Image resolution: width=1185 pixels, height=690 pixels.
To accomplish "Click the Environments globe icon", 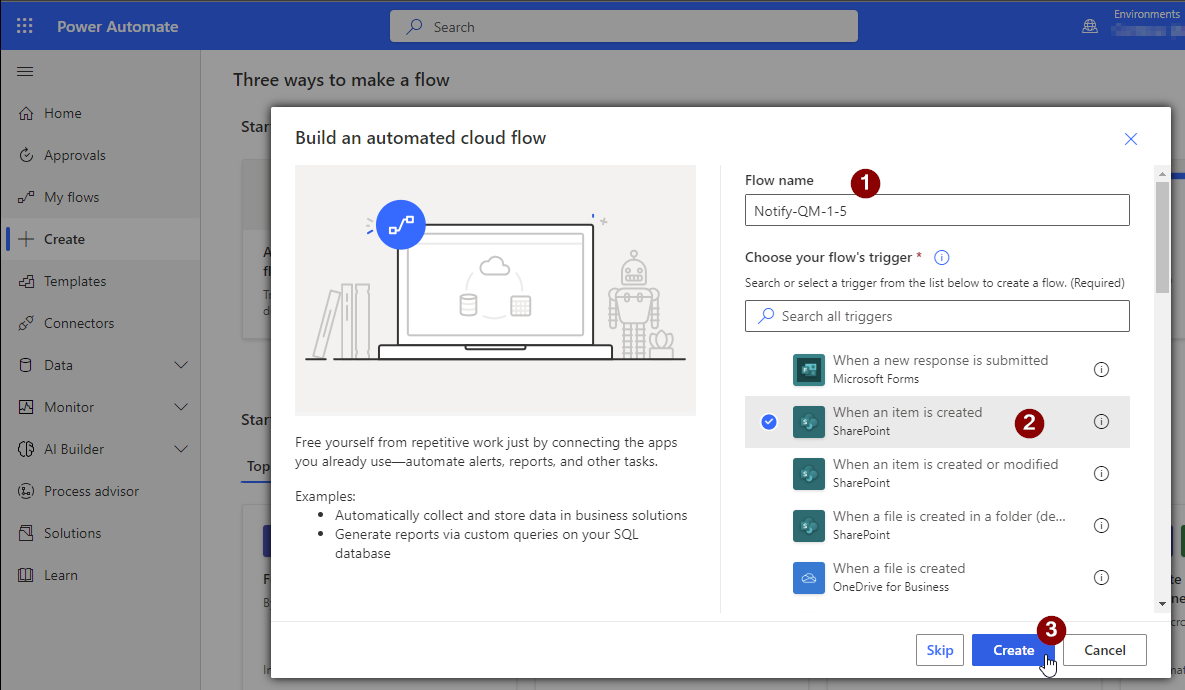I will [x=1090, y=26].
